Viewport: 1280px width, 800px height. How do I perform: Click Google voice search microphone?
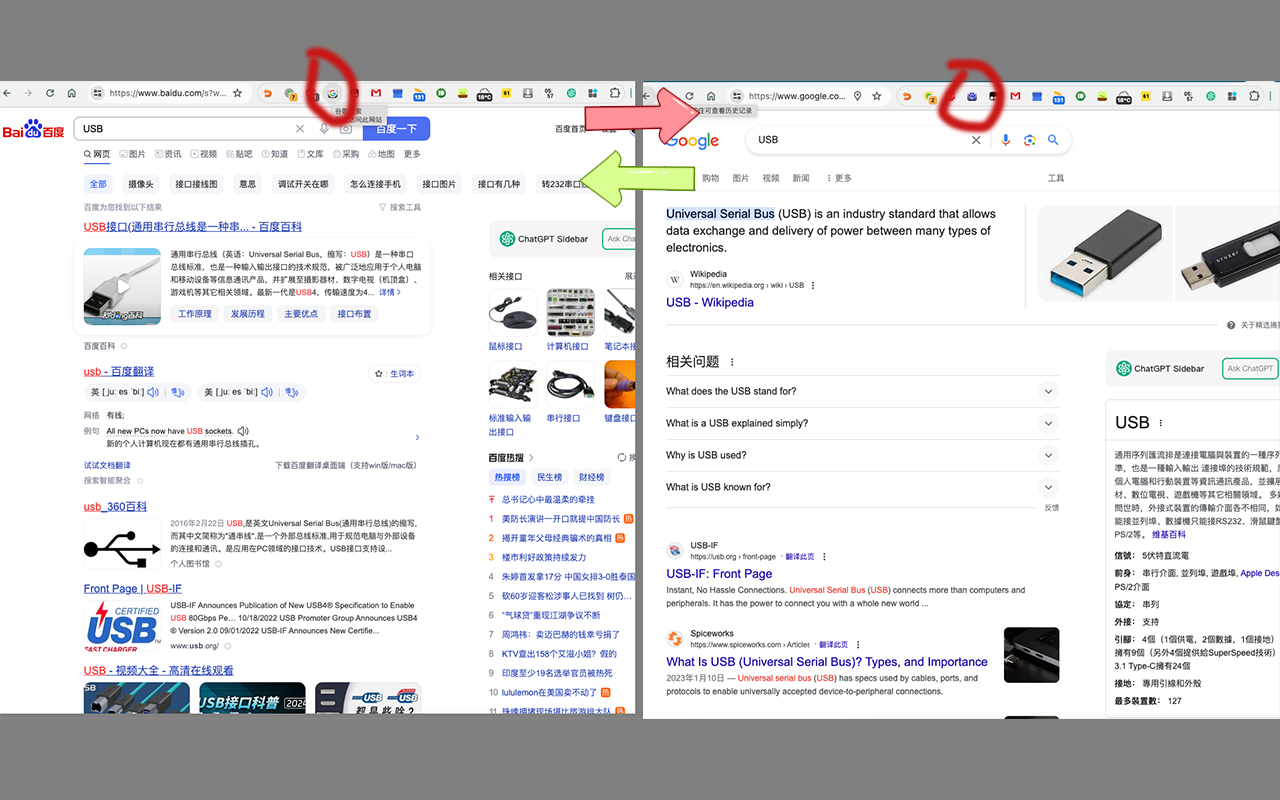click(x=1006, y=140)
